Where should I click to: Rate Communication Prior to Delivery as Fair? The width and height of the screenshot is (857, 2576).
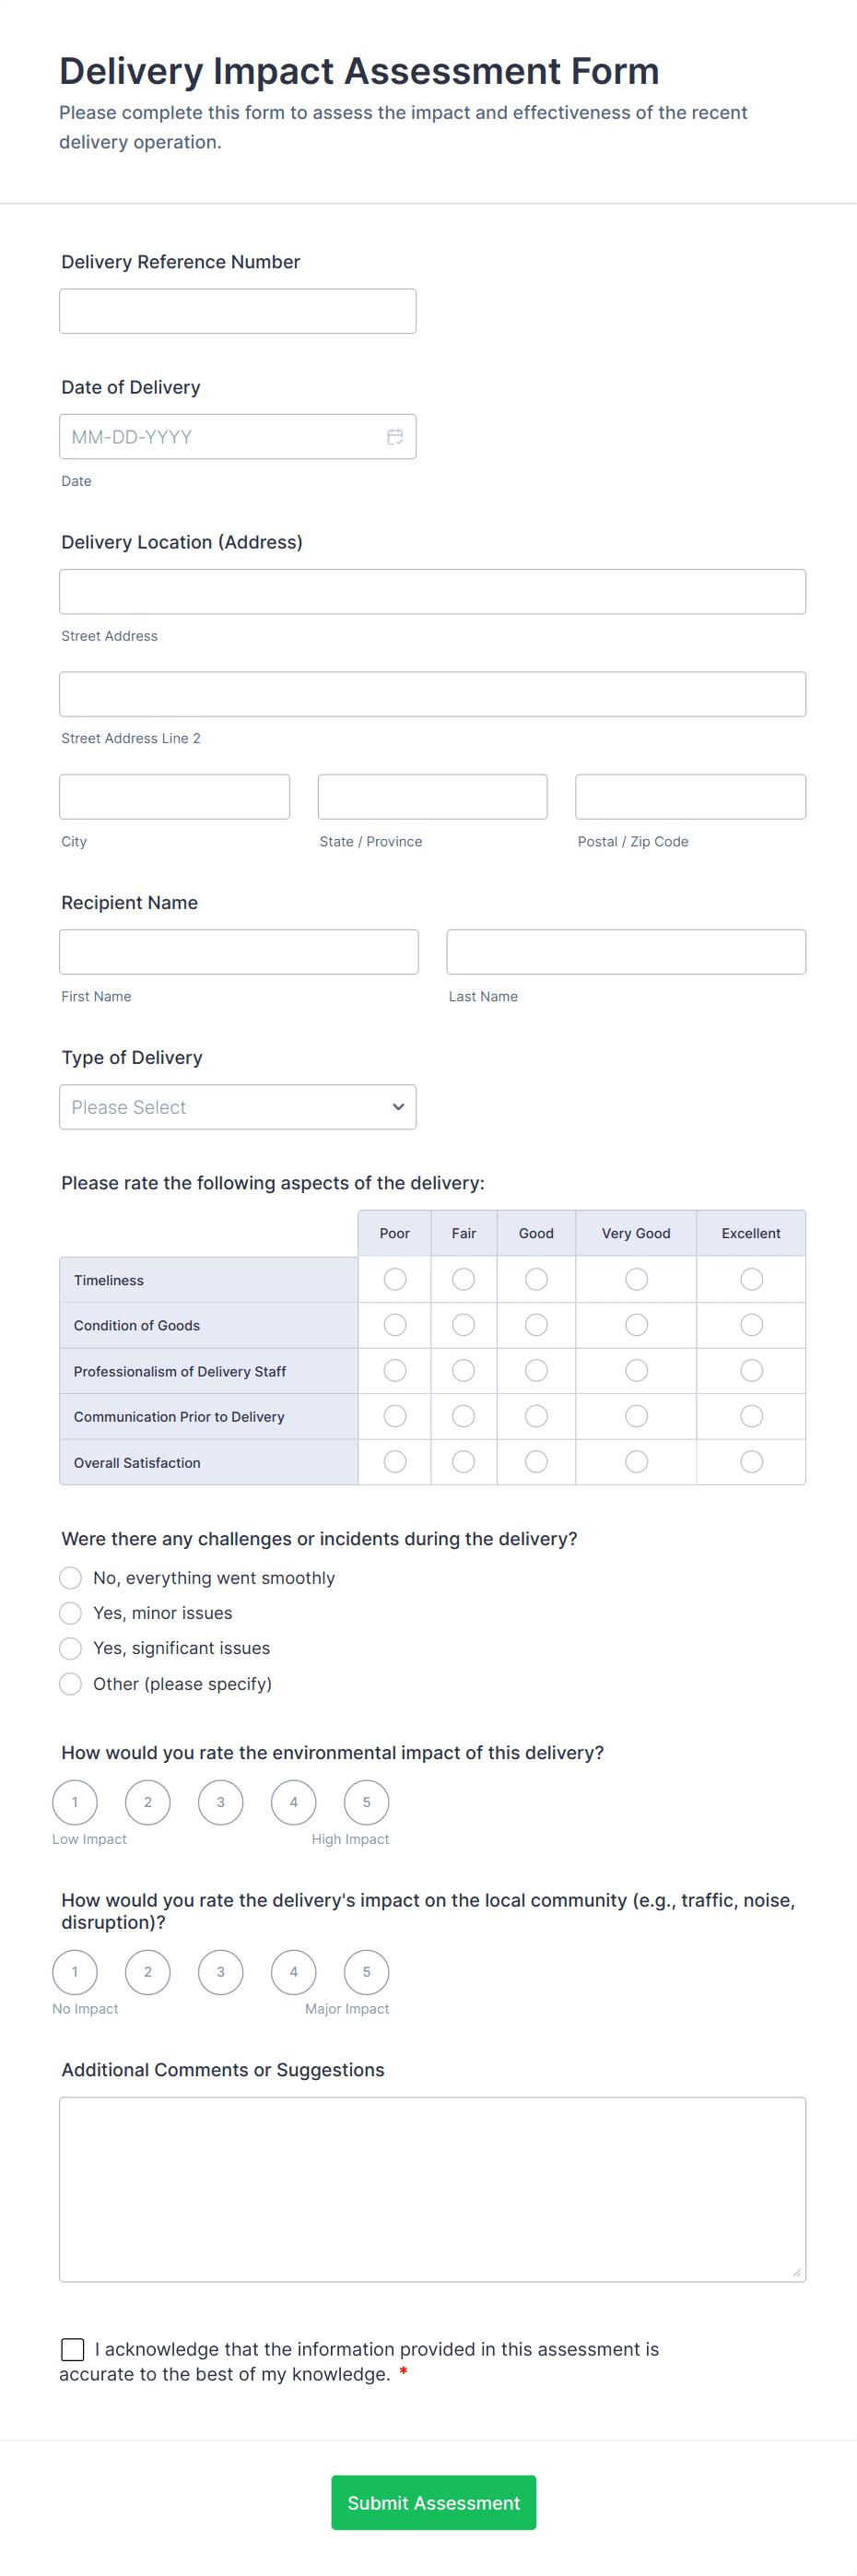(463, 1416)
